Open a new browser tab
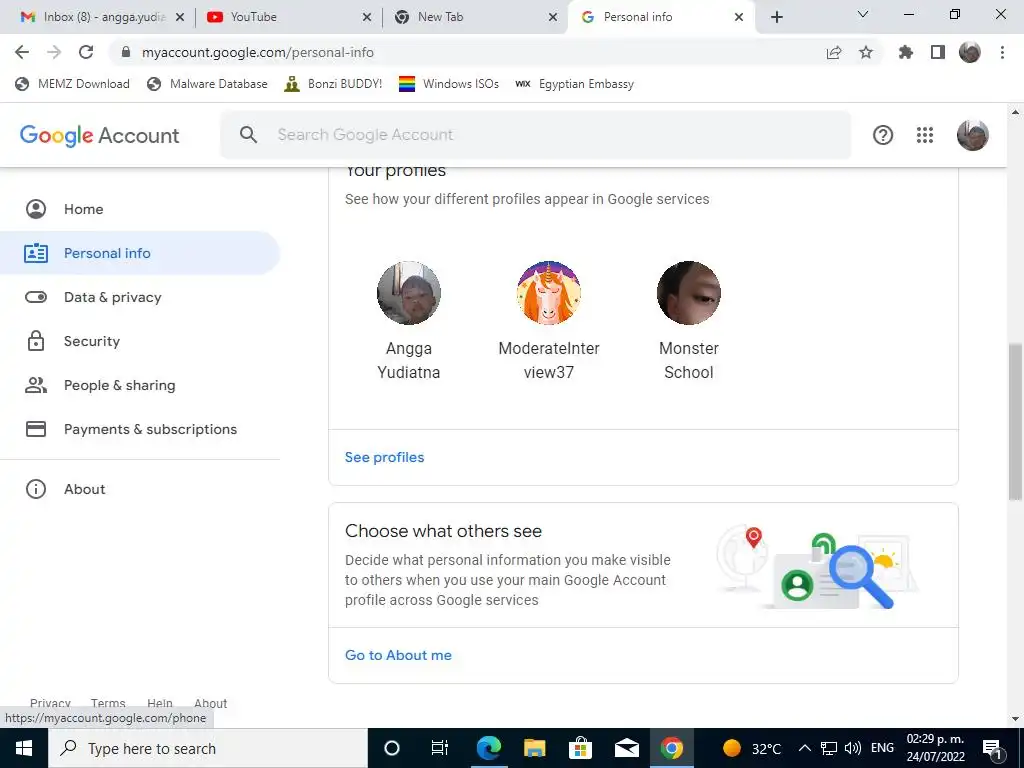Image resolution: width=1024 pixels, height=768 pixels. [x=776, y=18]
